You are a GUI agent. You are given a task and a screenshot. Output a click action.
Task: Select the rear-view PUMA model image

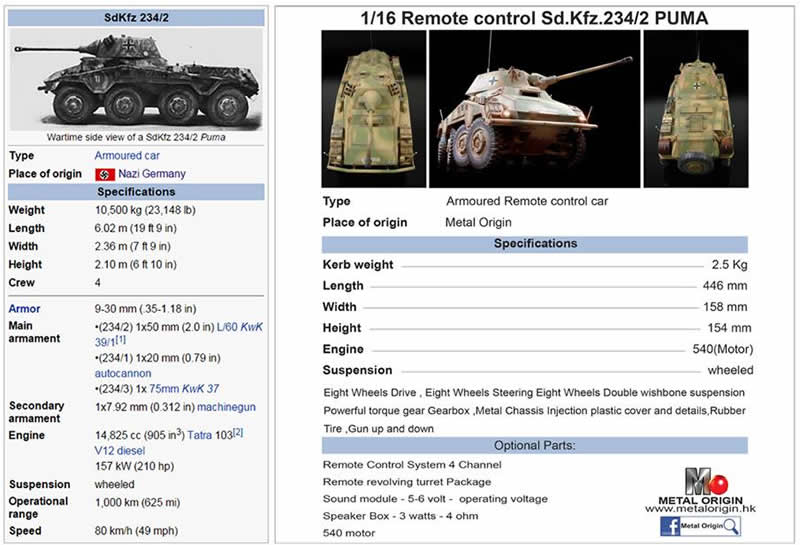695,108
